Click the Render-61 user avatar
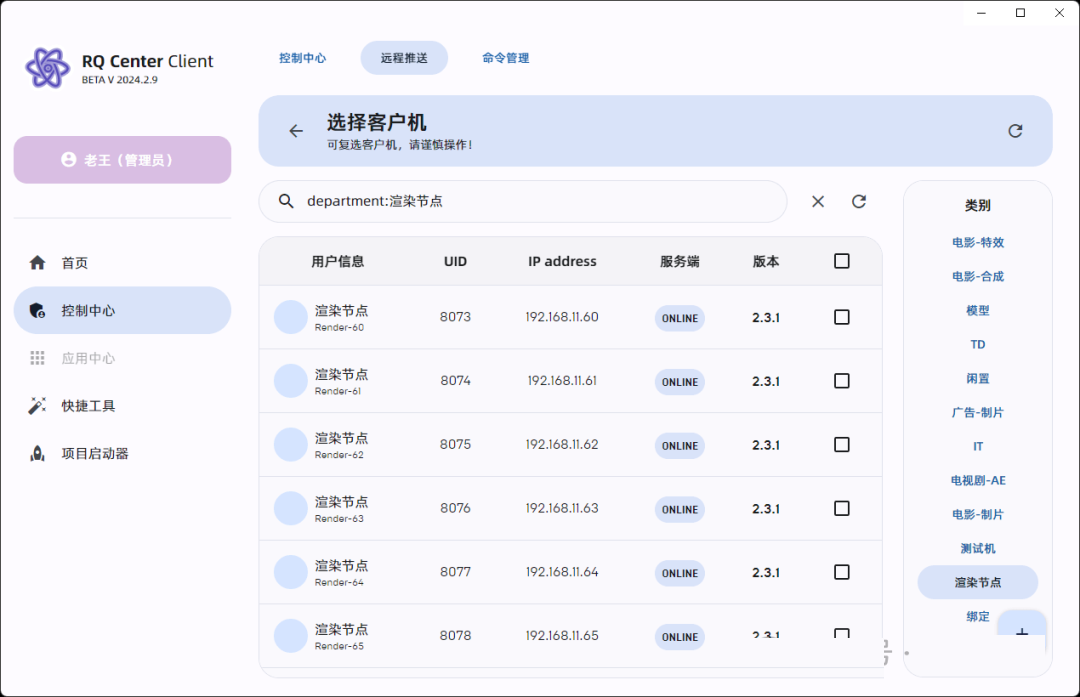Image resolution: width=1080 pixels, height=697 pixels. point(291,381)
